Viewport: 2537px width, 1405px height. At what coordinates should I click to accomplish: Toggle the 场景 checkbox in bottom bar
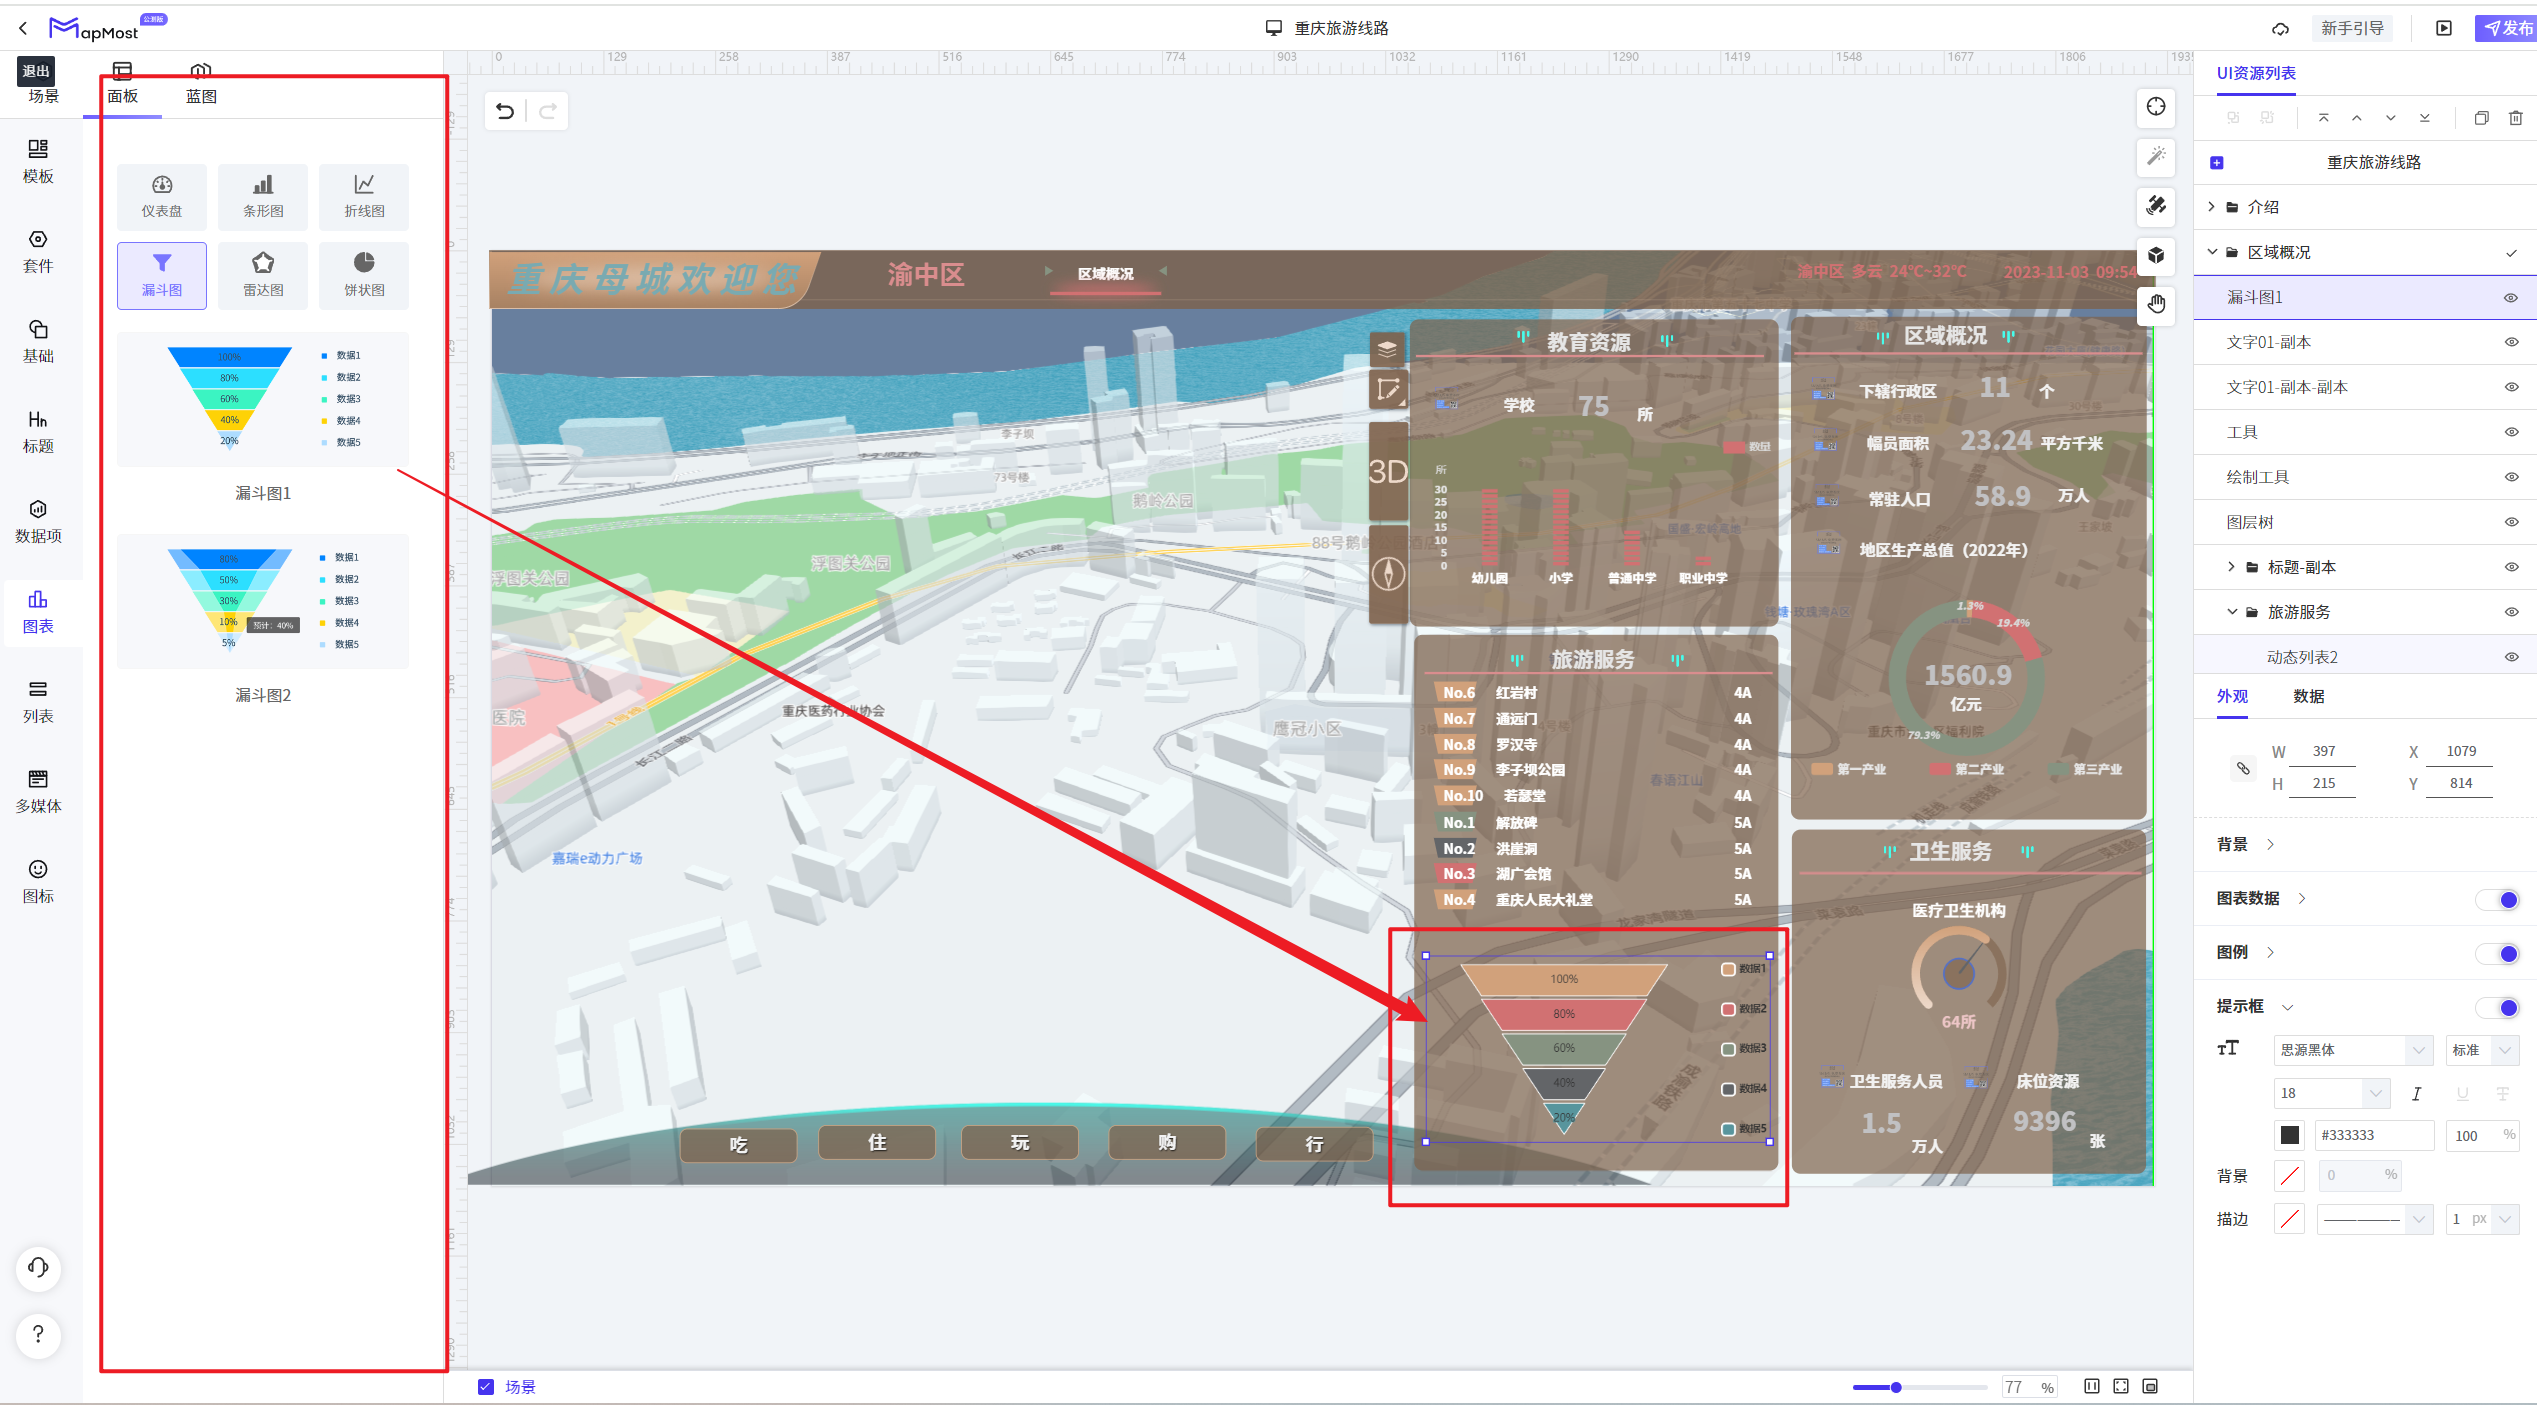point(486,1387)
